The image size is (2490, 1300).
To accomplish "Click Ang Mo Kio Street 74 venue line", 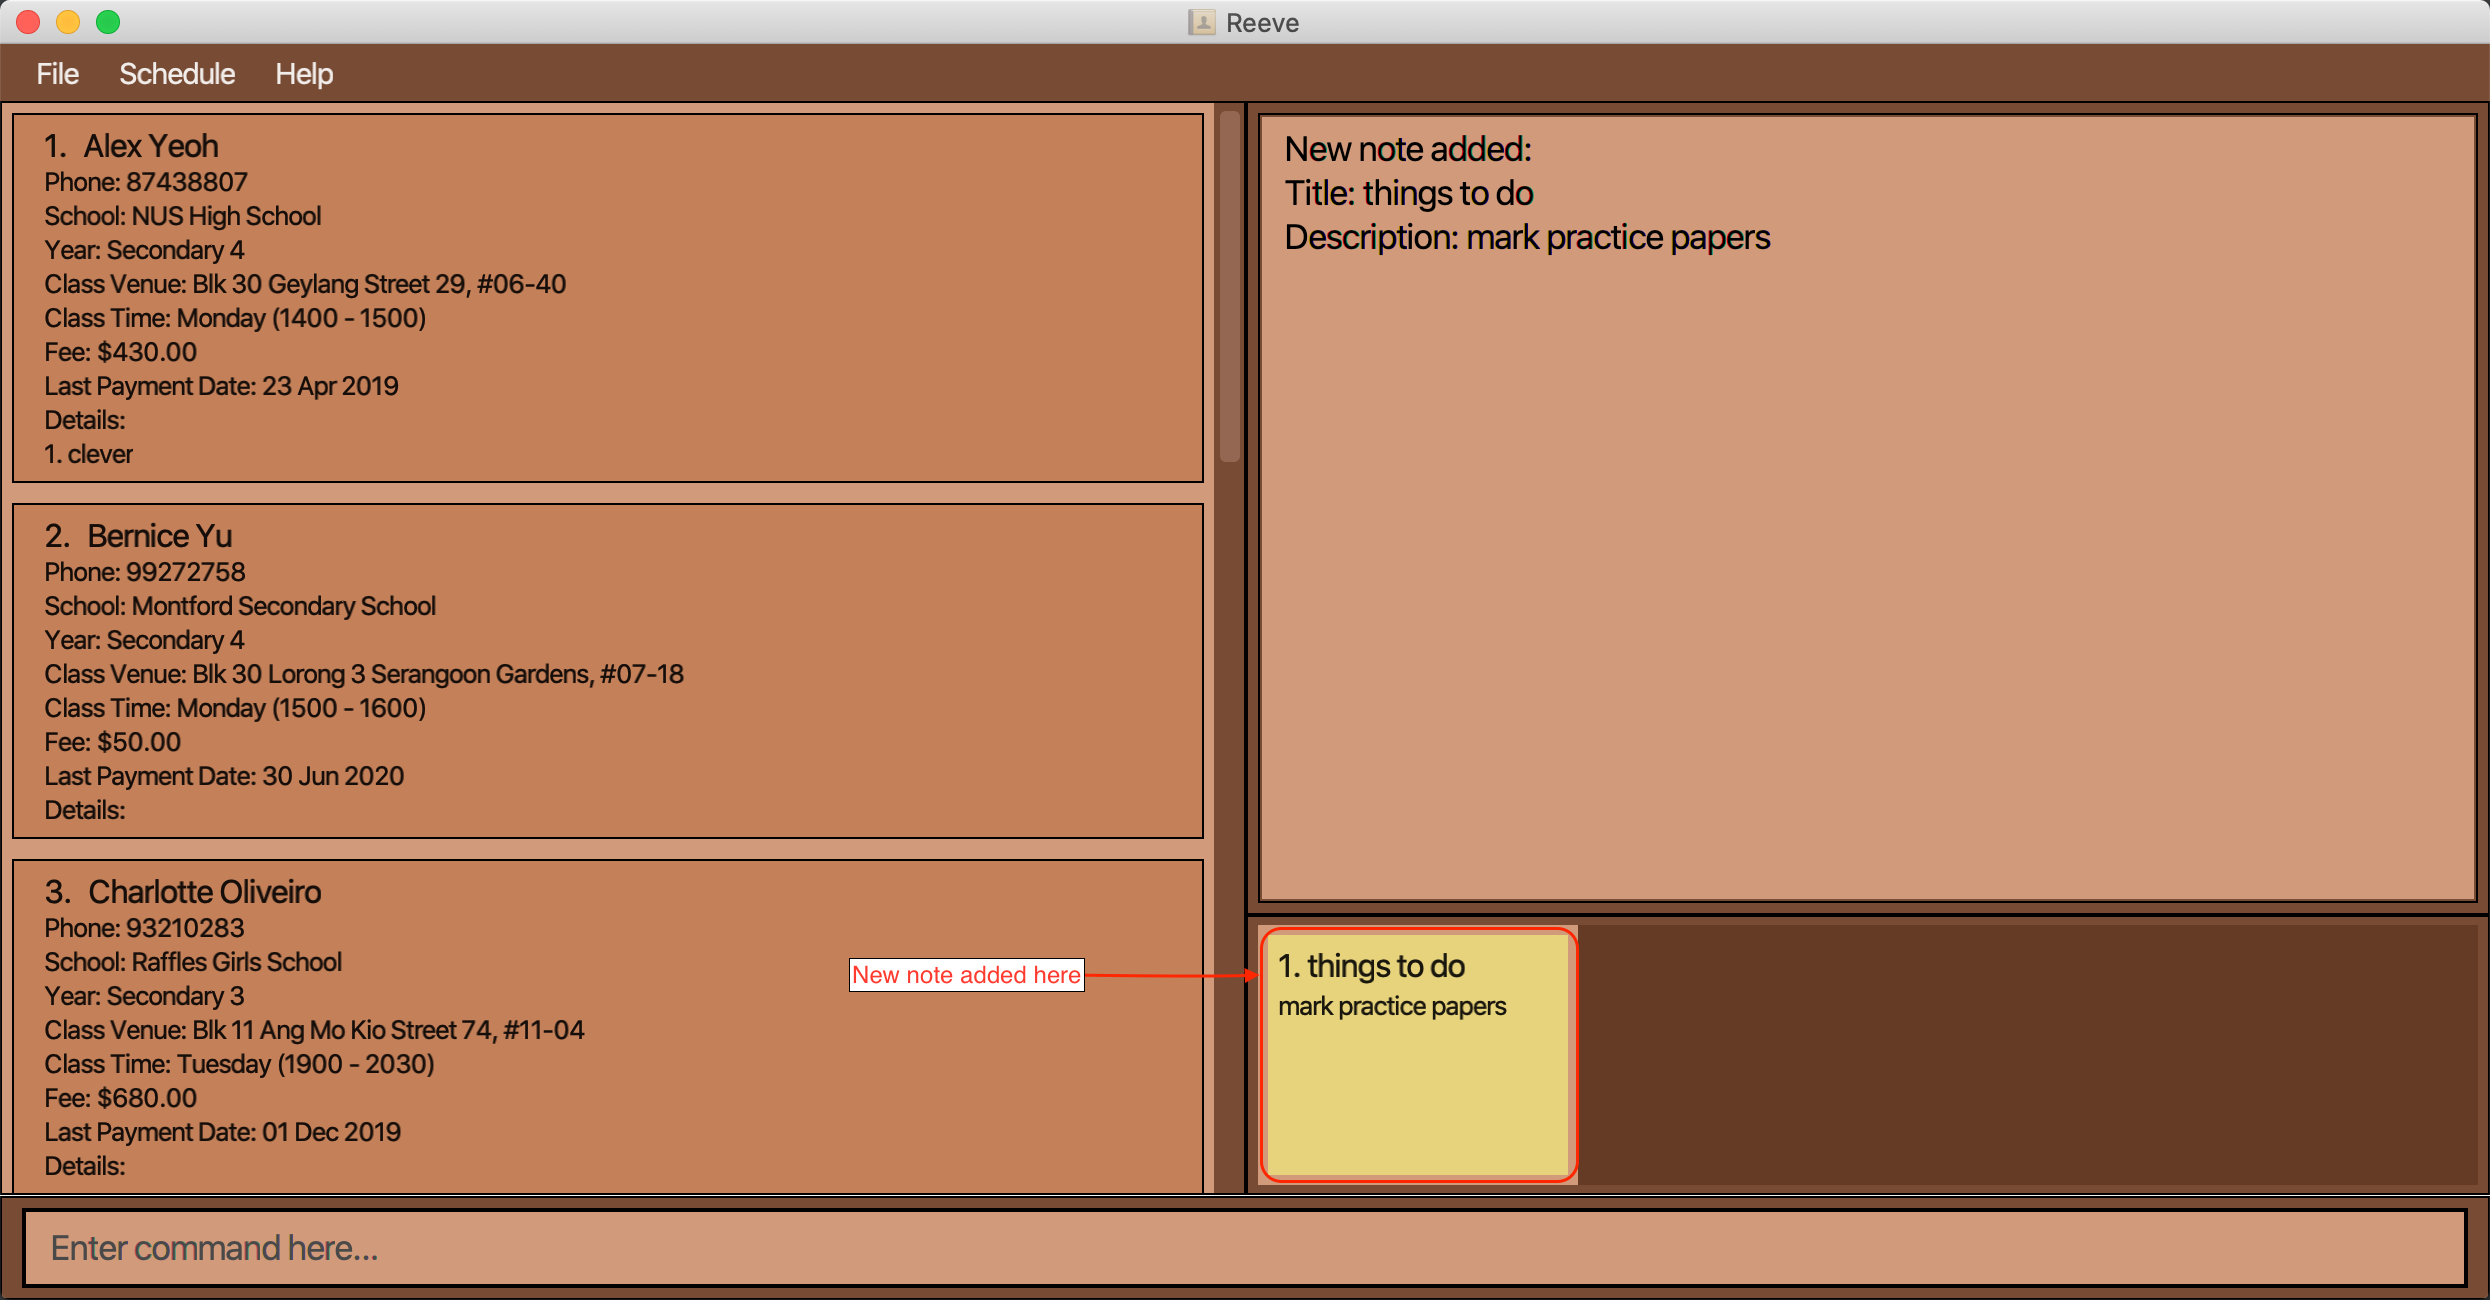I will 314,1030.
